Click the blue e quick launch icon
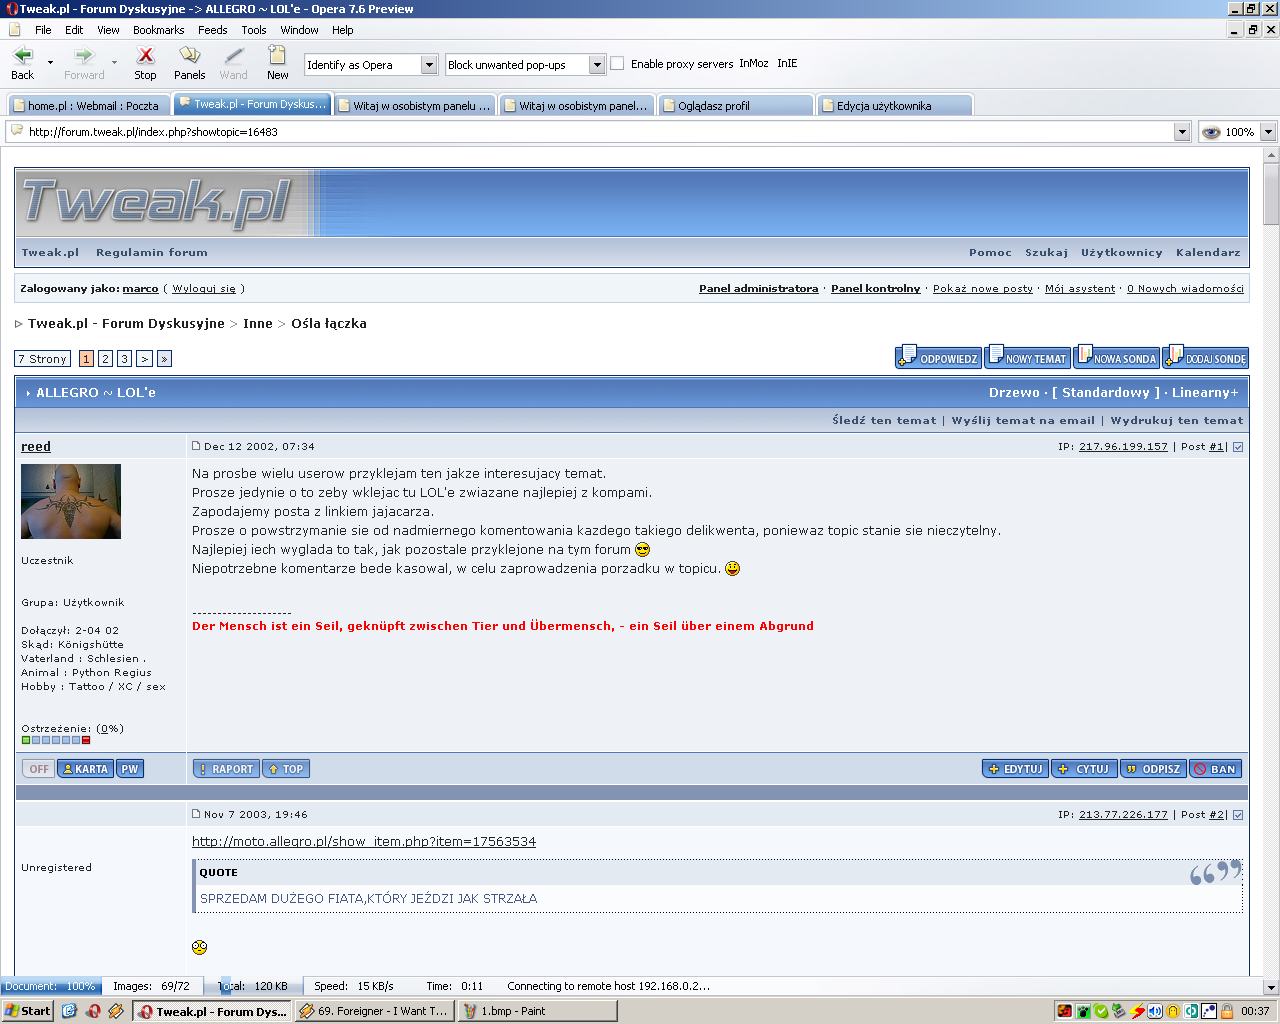The height and width of the screenshot is (1024, 1280). pos(69,1011)
